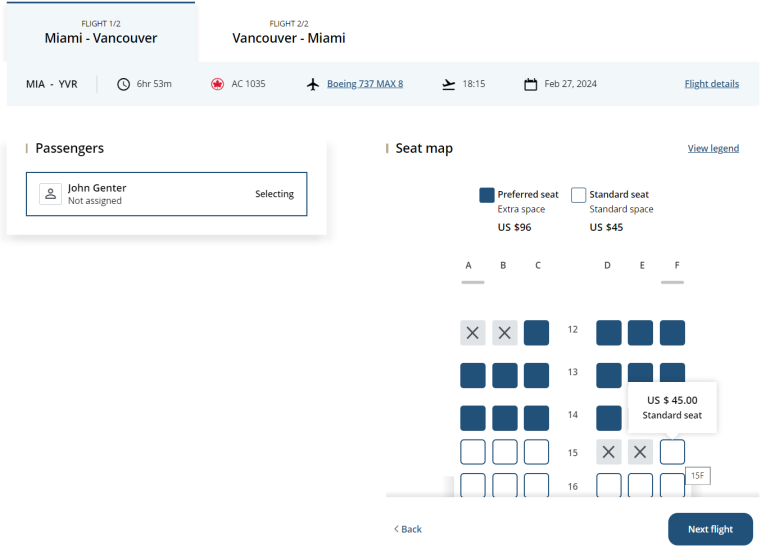Select standard seat 15F

673,452
